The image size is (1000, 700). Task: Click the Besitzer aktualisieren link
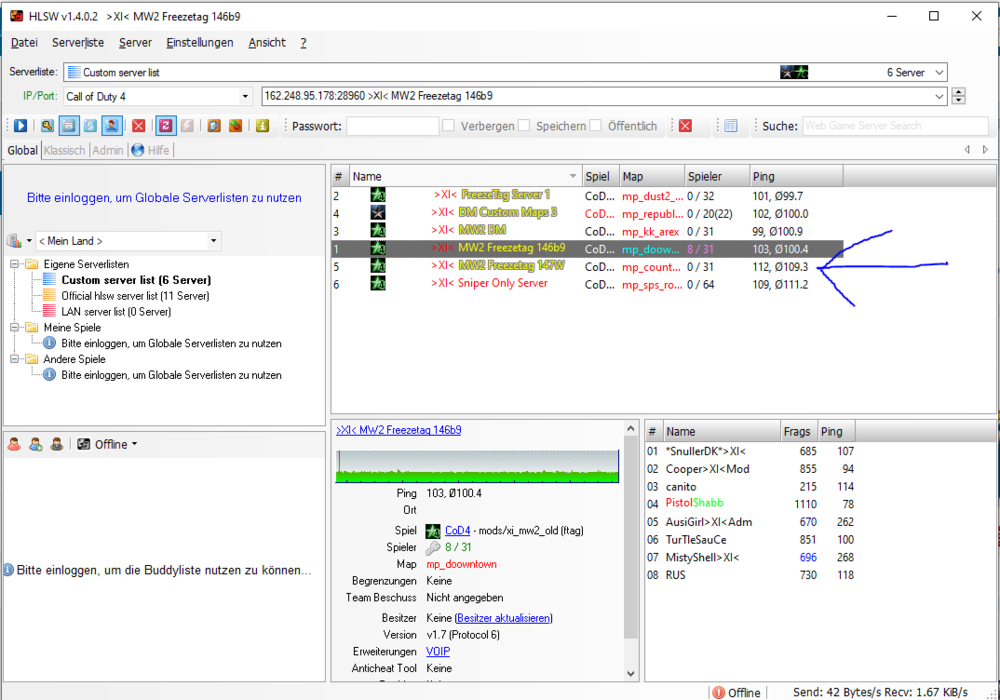pos(503,619)
